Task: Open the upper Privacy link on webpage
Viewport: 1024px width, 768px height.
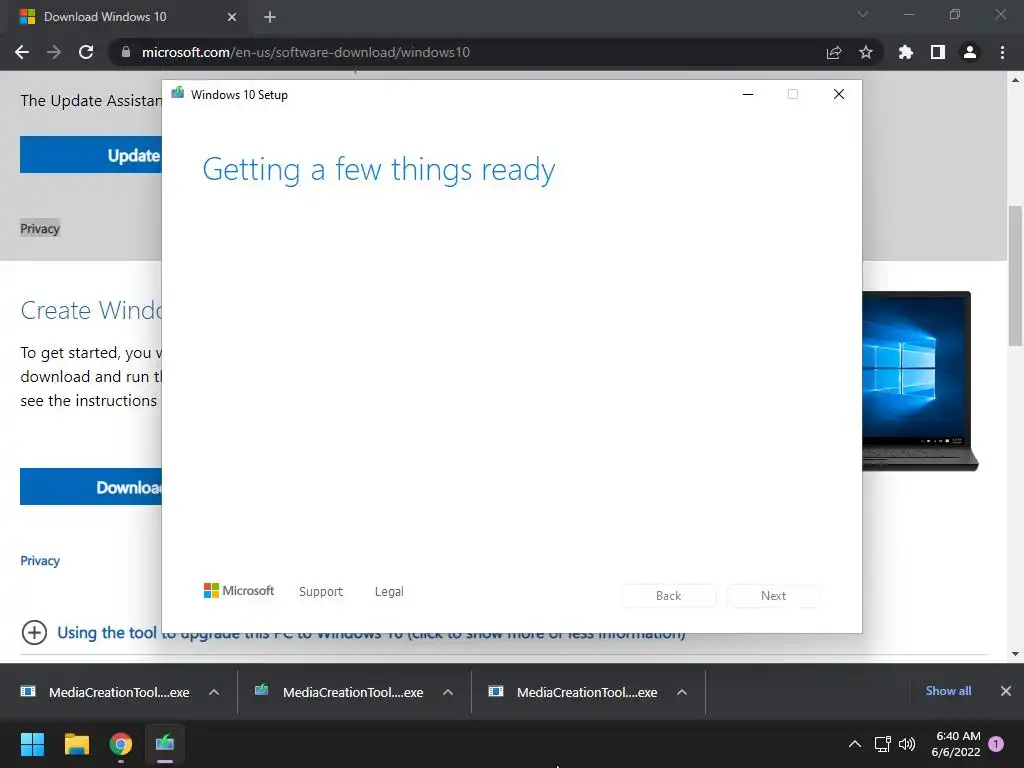Action: pos(40,229)
